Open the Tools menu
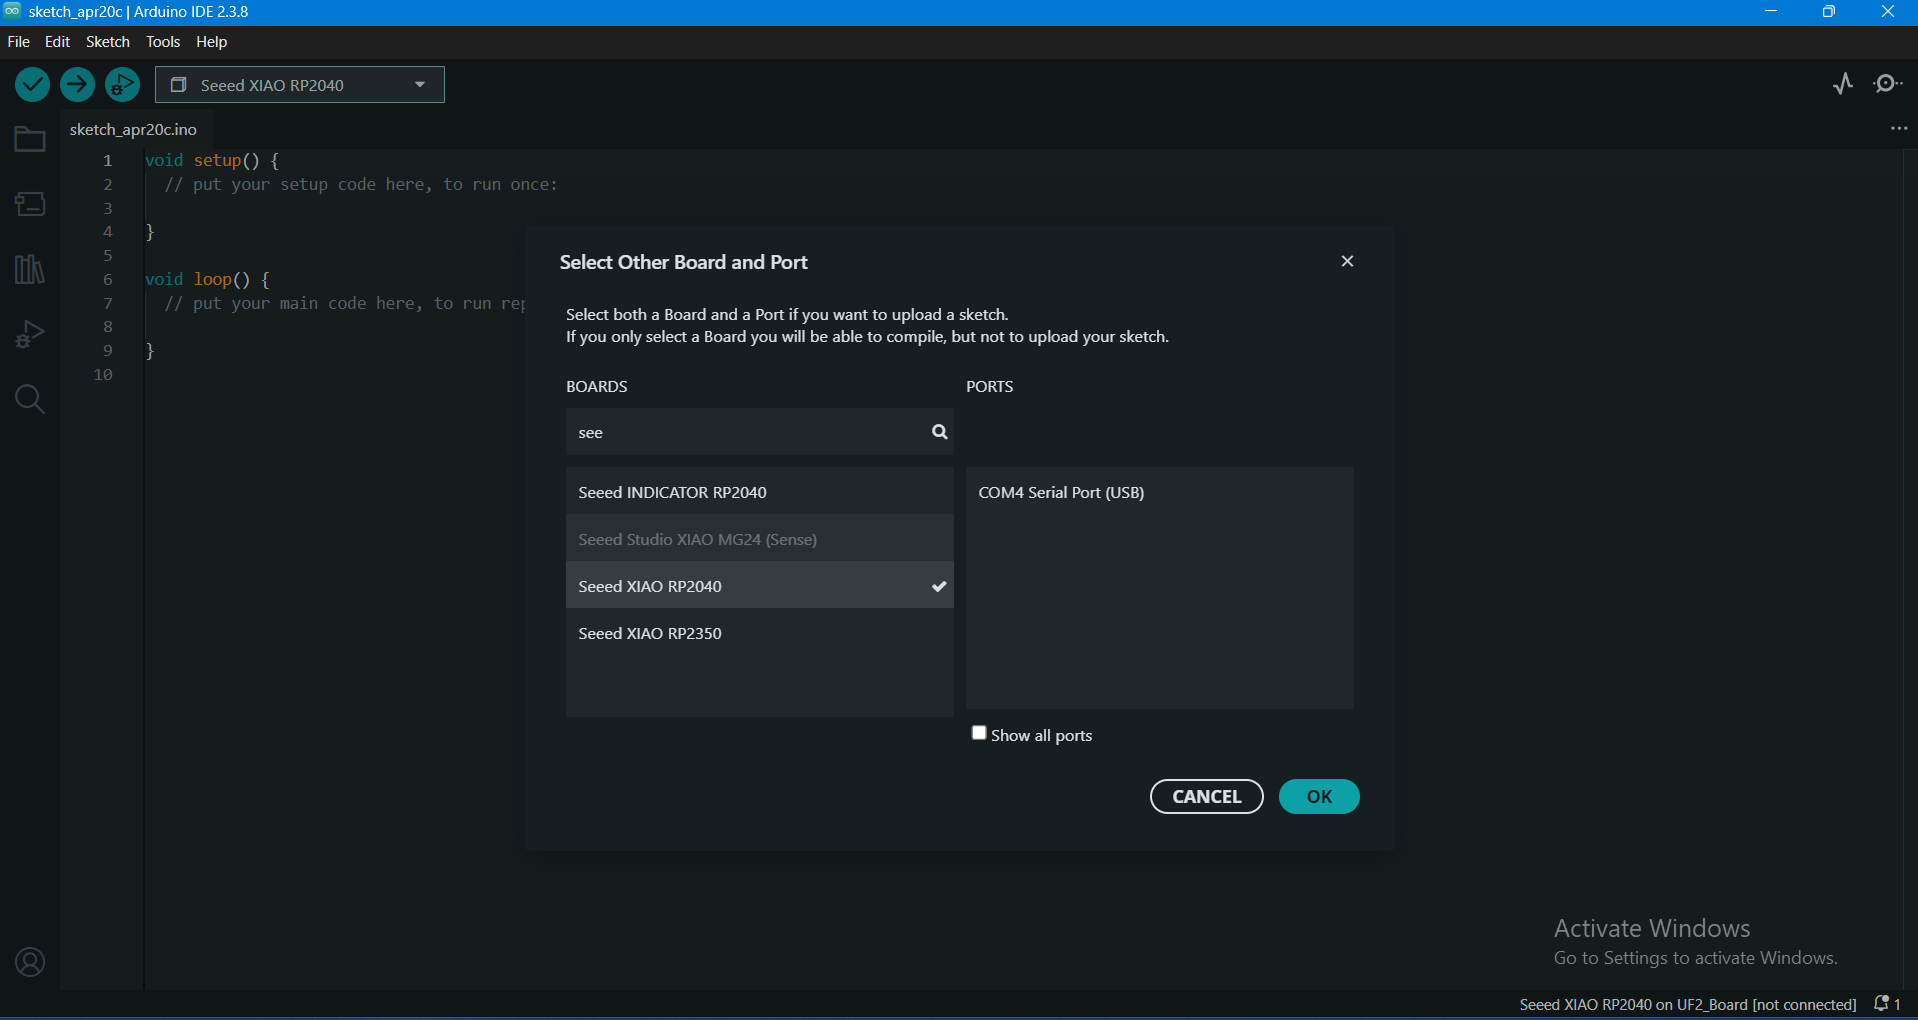 tap(163, 42)
